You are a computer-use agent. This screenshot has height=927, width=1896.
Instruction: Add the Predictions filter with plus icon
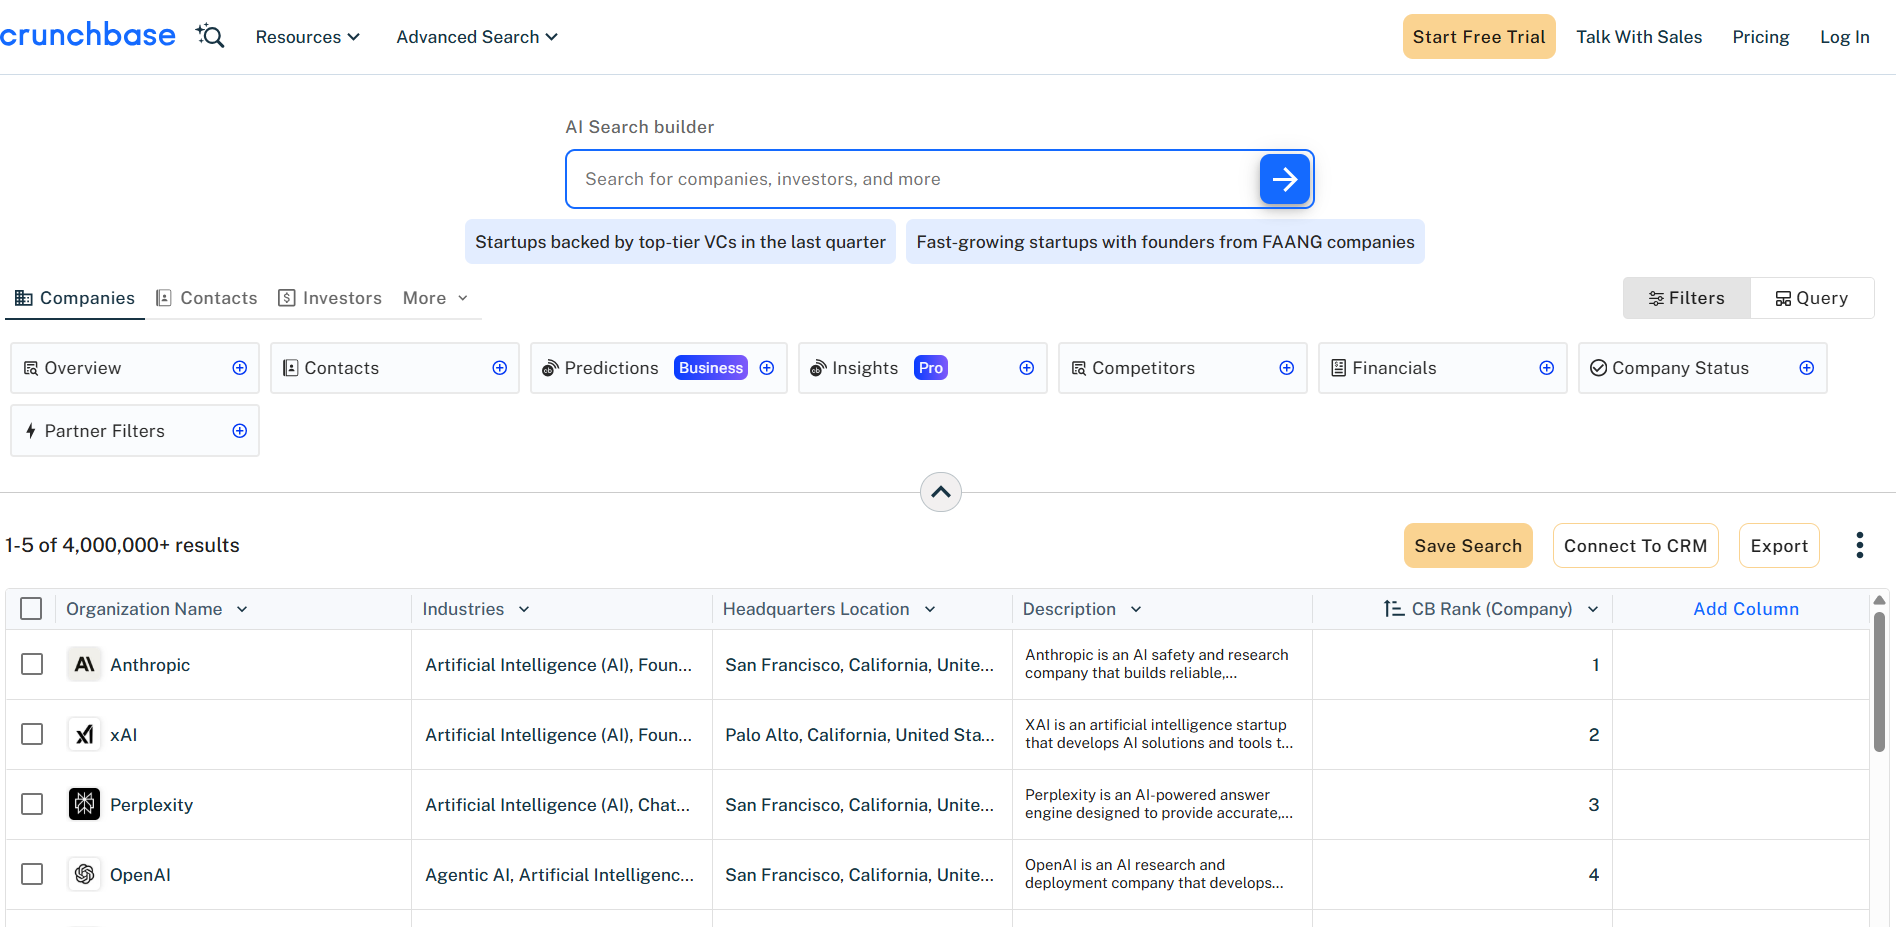pos(767,368)
